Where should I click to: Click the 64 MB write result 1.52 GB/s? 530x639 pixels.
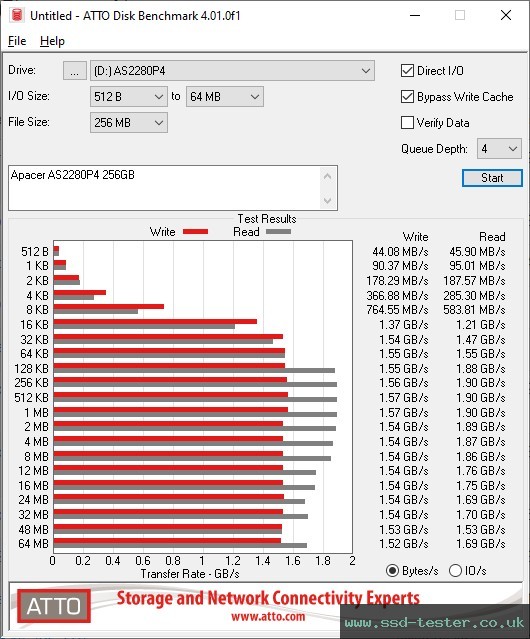(404, 544)
